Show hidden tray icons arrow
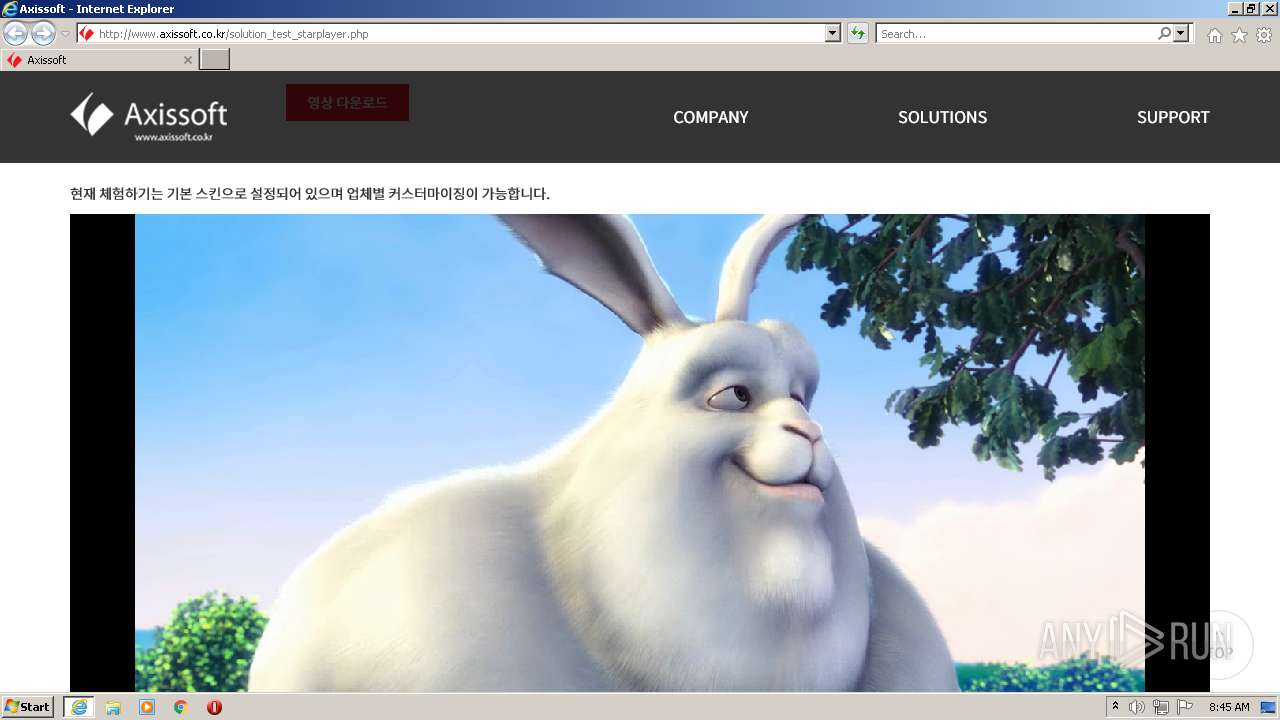 [x=1115, y=707]
